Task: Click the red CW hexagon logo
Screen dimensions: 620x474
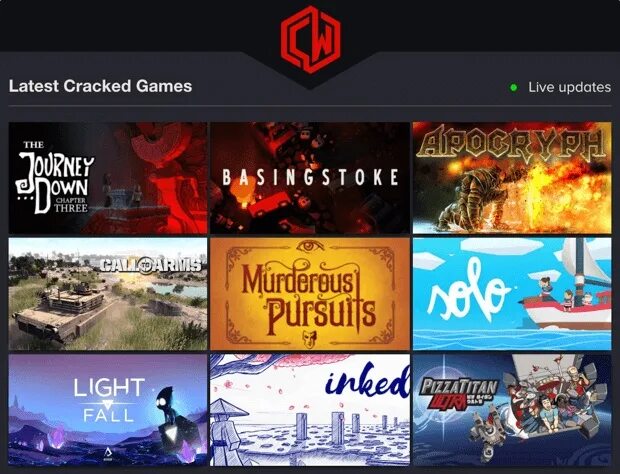Action: (310, 39)
